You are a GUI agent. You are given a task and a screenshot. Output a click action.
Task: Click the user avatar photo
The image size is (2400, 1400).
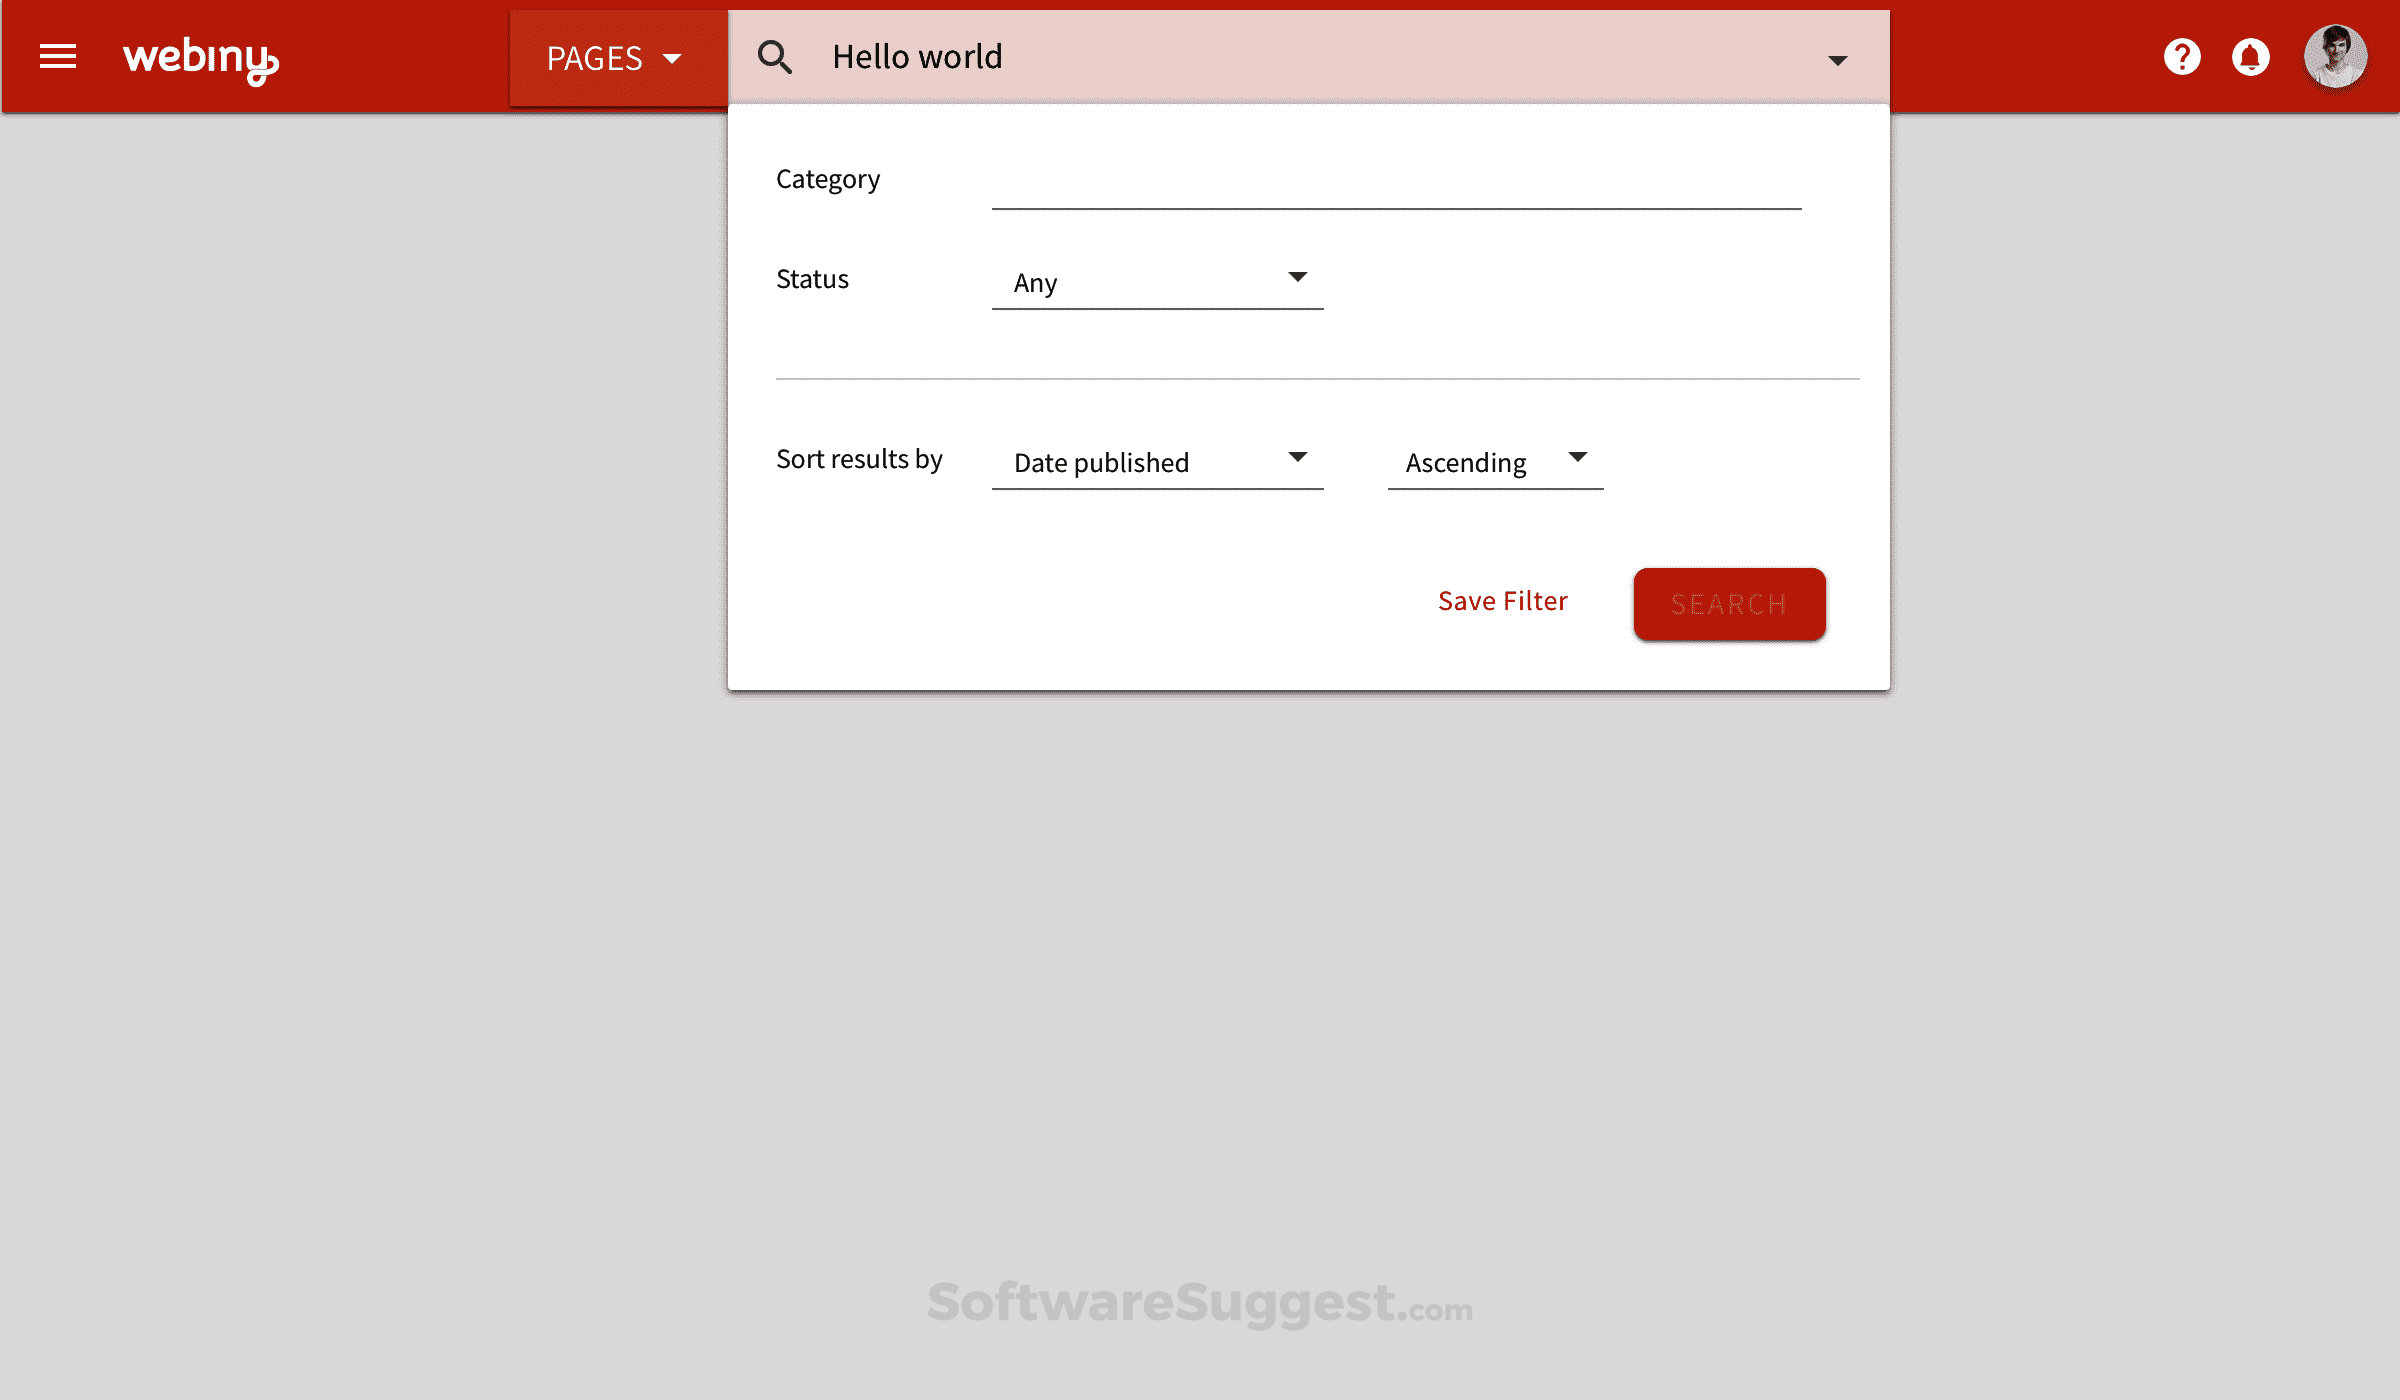pyautogui.click(x=2336, y=57)
